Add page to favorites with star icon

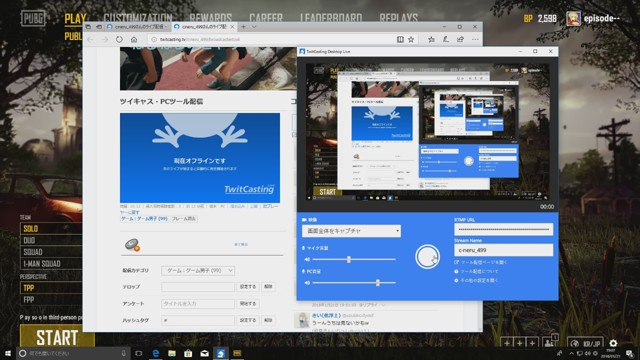411,39
